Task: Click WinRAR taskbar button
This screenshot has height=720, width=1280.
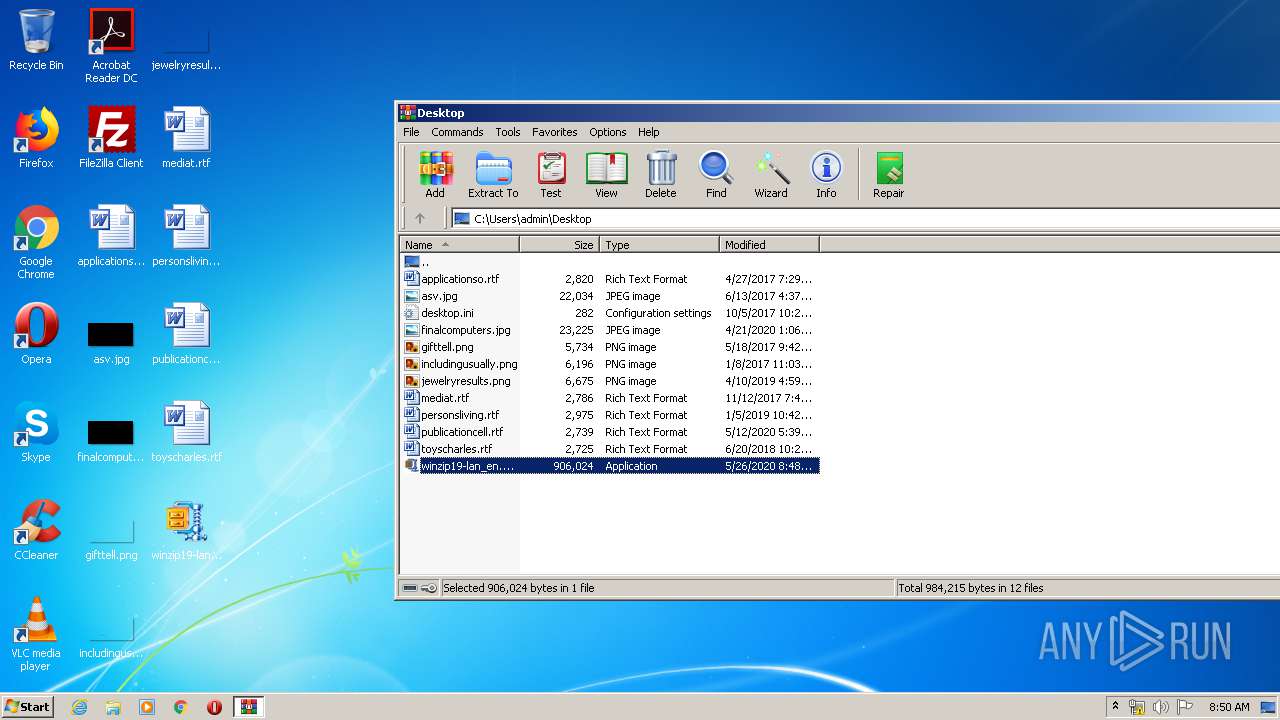Action: [248, 707]
